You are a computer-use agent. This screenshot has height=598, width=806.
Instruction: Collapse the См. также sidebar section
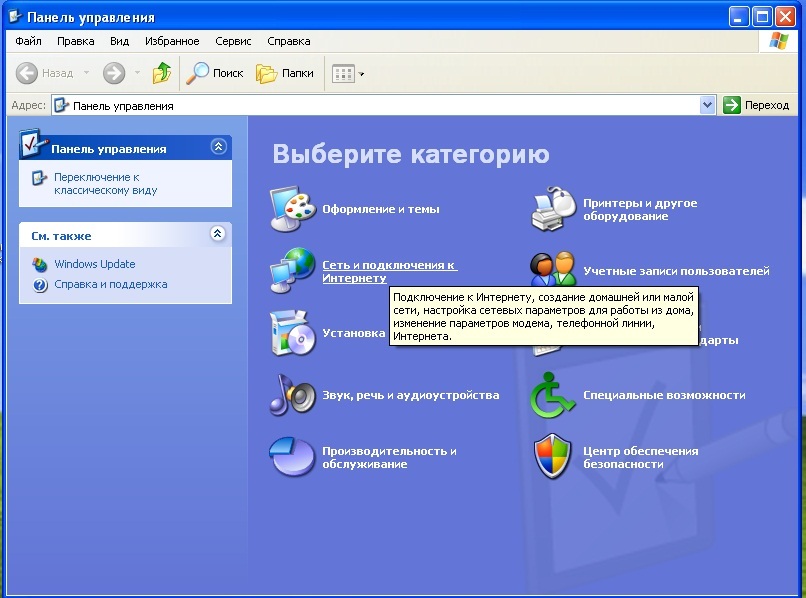218,234
